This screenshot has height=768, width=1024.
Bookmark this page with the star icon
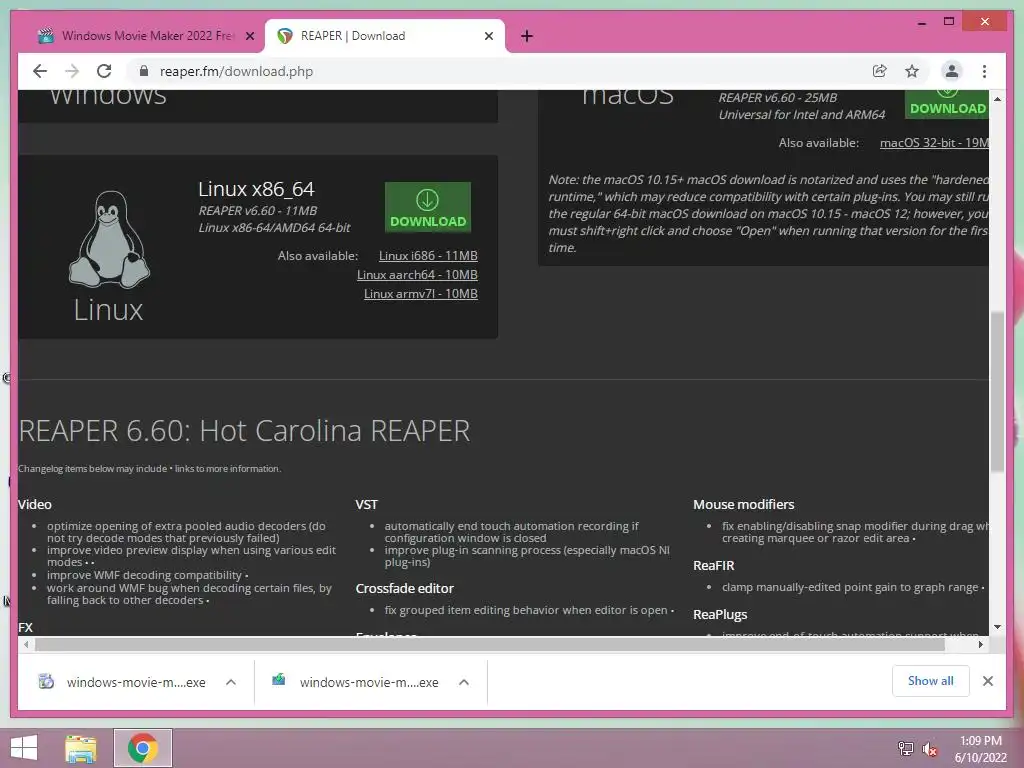pos(912,71)
